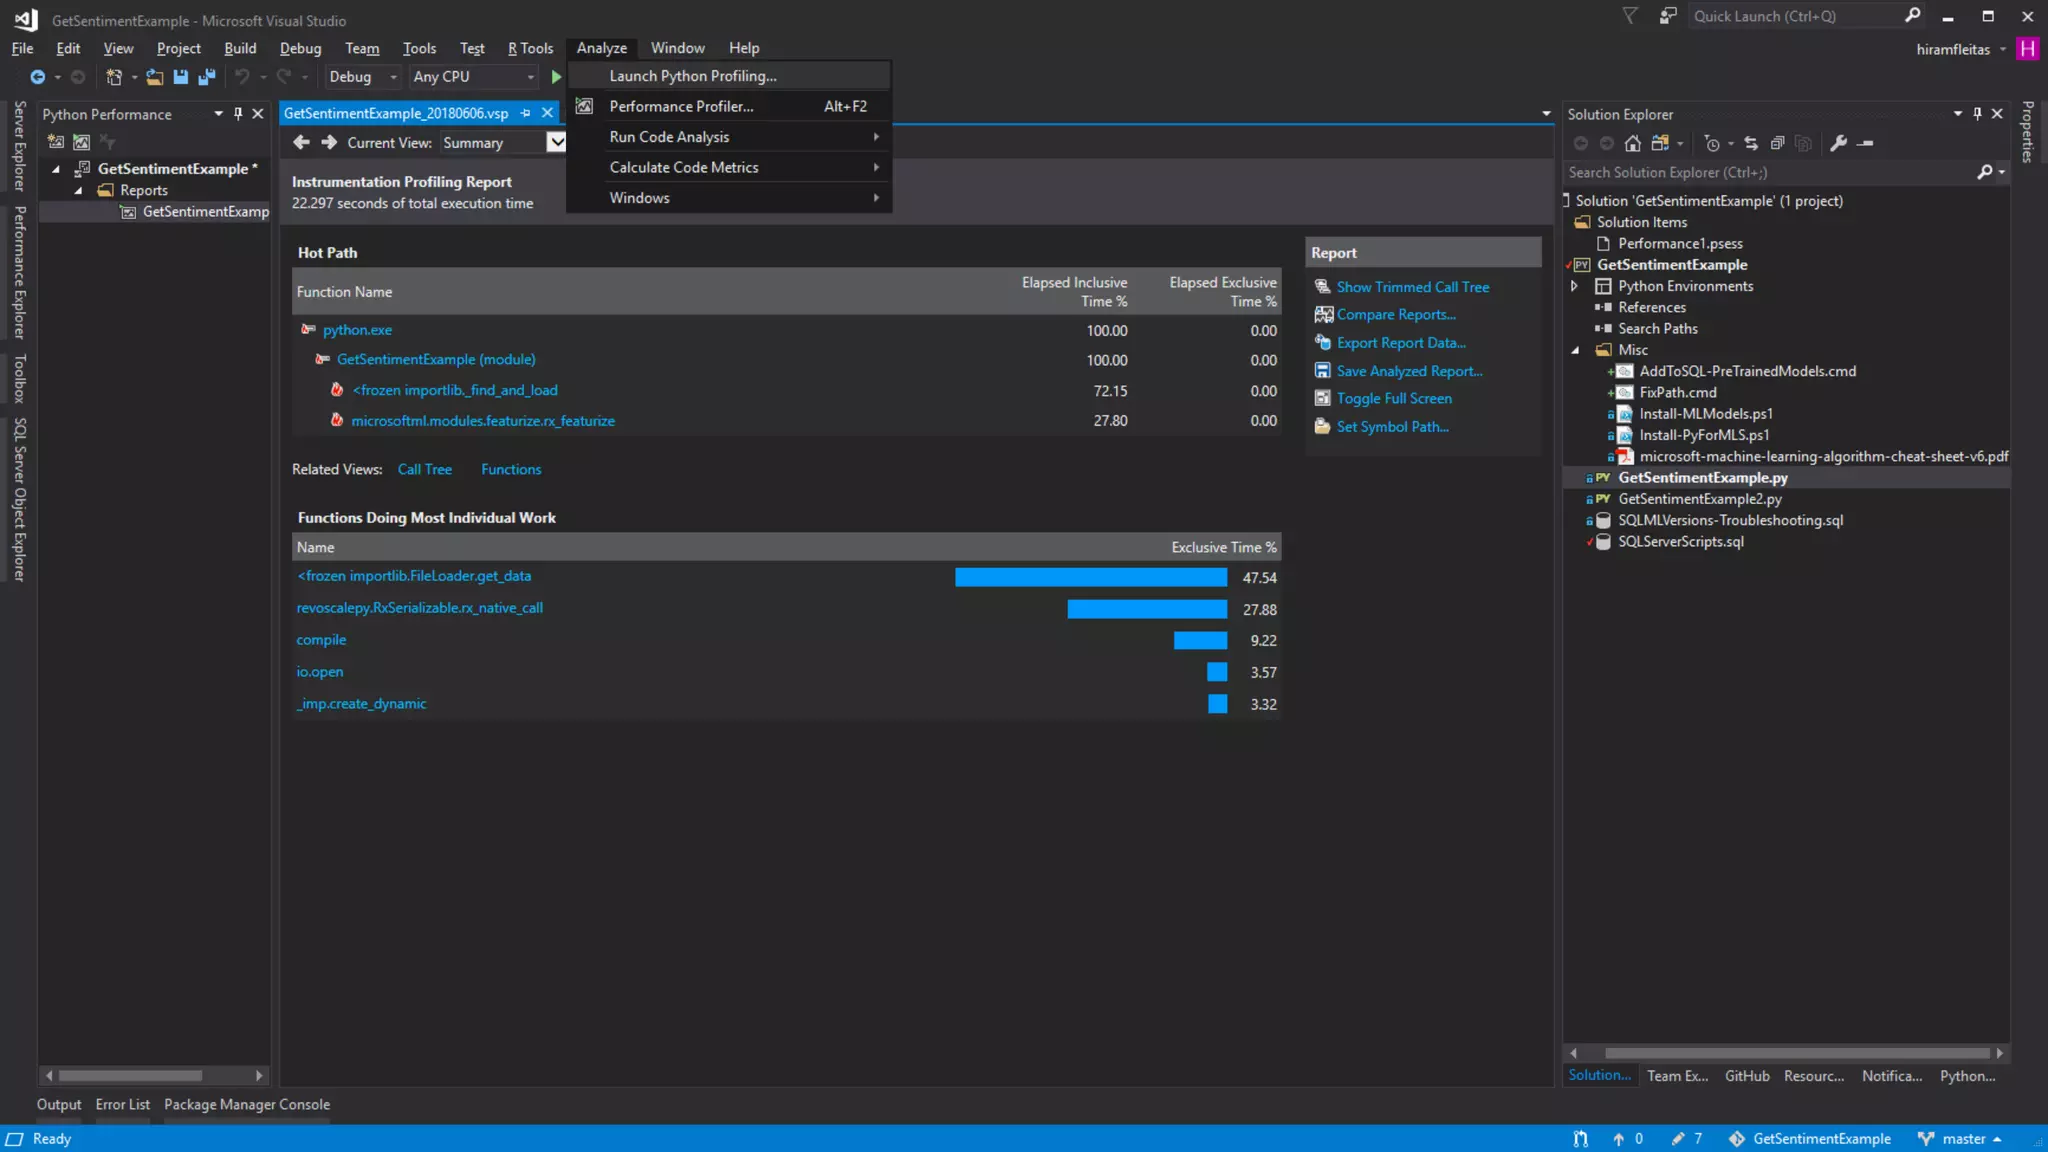This screenshot has height=1152, width=2048.
Task: Select Performance Profiler menu entry
Action: pos(729,106)
